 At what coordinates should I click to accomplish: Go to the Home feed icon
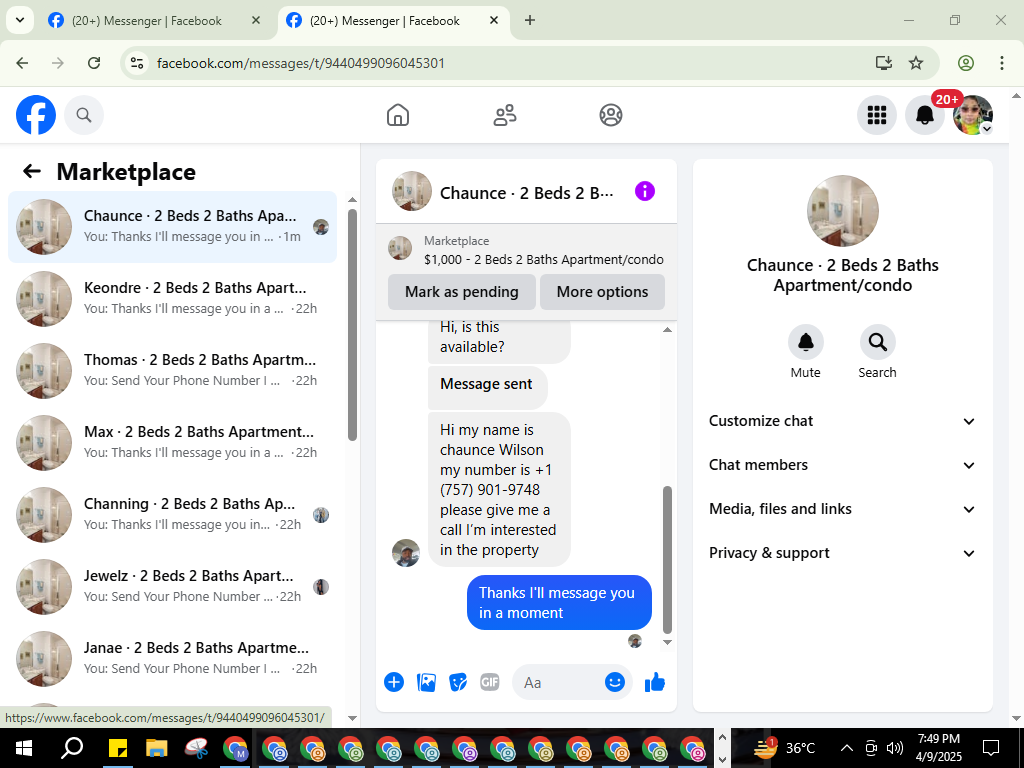[398, 115]
